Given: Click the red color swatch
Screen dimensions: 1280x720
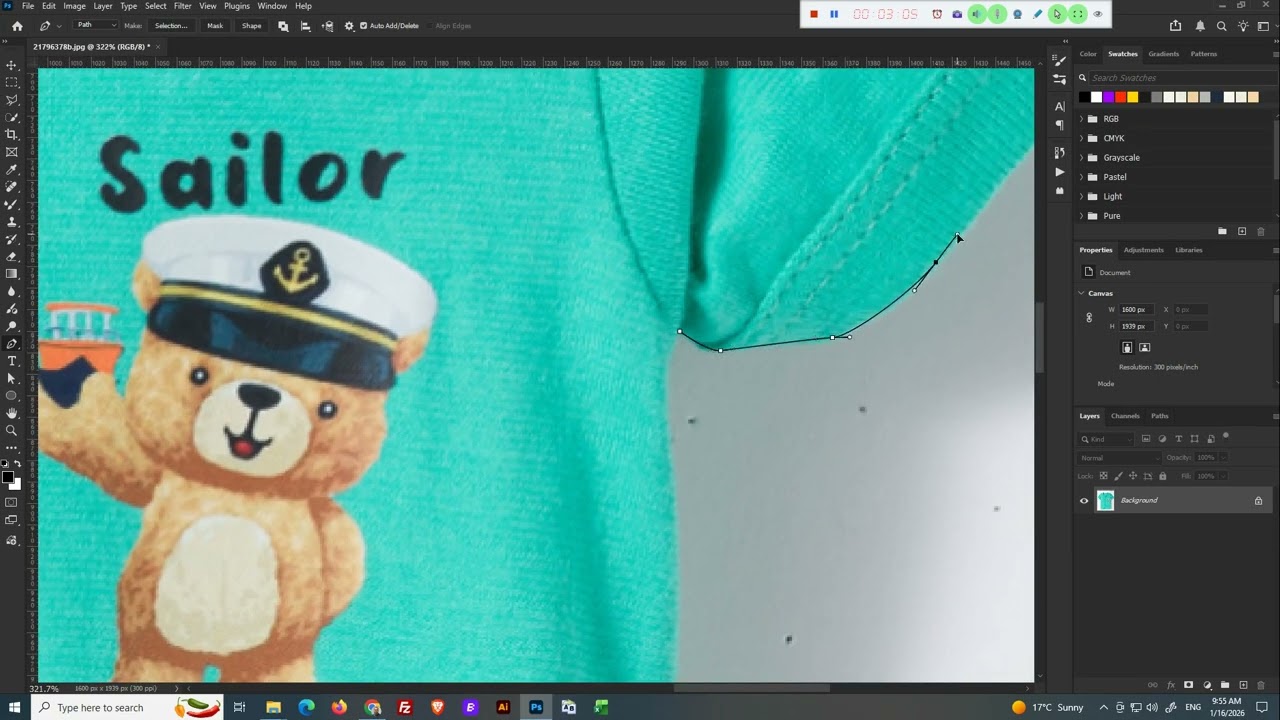Looking at the screenshot, I should pyautogui.click(x=1120, y=97).
